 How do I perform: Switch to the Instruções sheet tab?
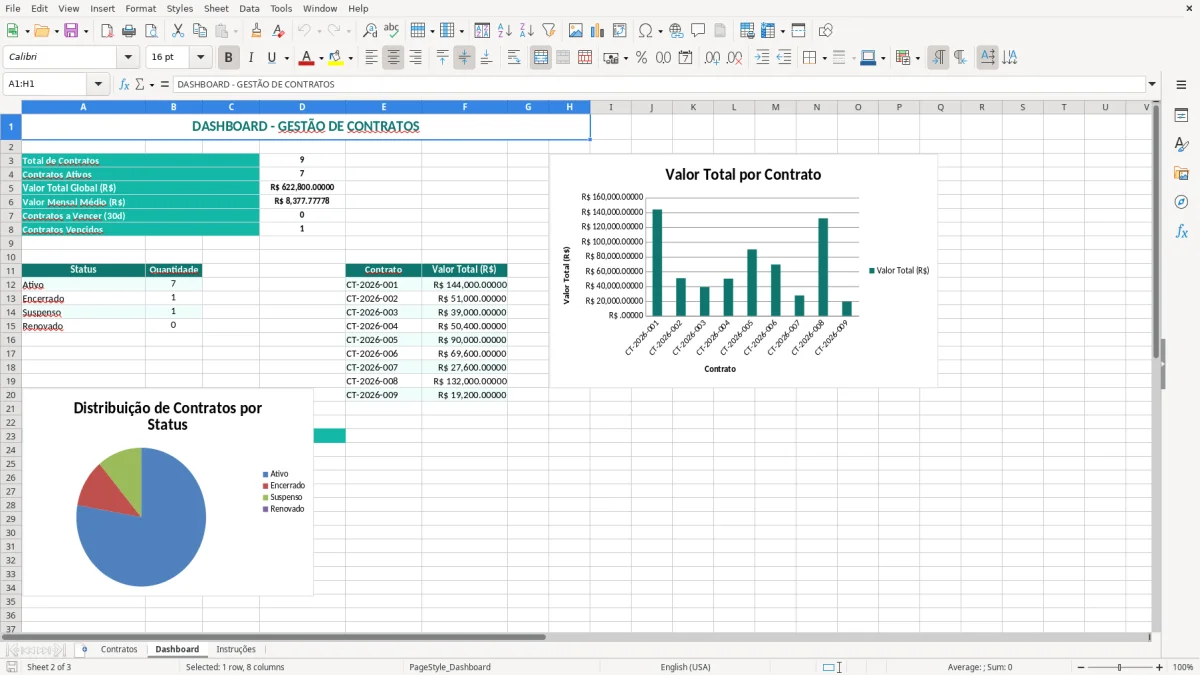click(x=236, y=650)
